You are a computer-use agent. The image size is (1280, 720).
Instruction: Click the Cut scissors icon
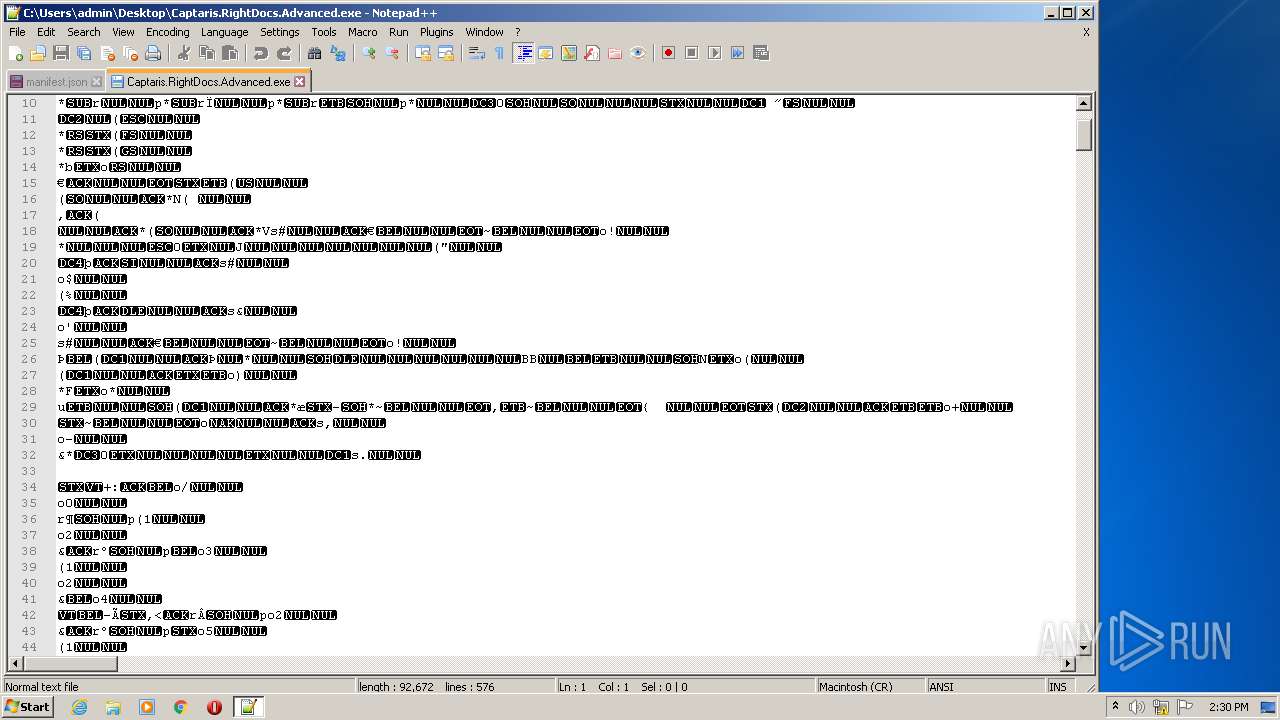tap(183, 53)
